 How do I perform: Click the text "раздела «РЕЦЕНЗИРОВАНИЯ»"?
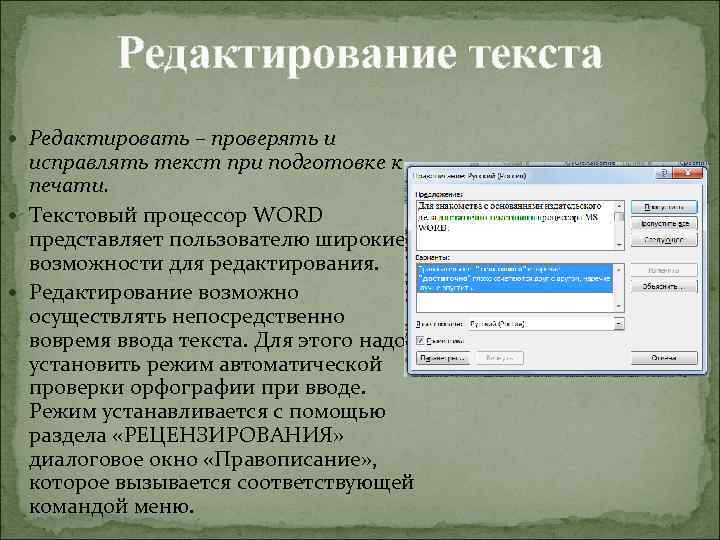click(186, 435)
